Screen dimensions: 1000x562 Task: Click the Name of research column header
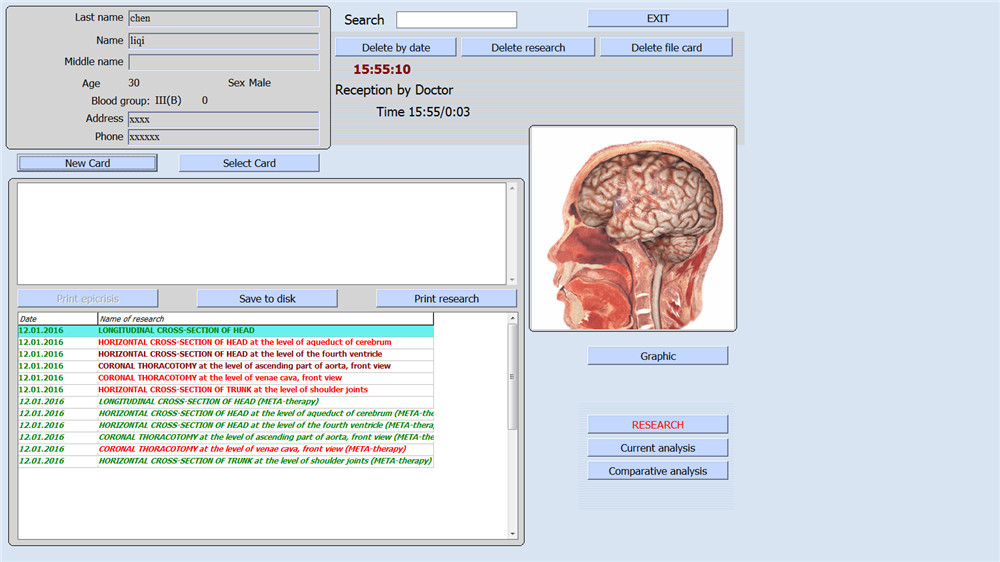point(265,318)
